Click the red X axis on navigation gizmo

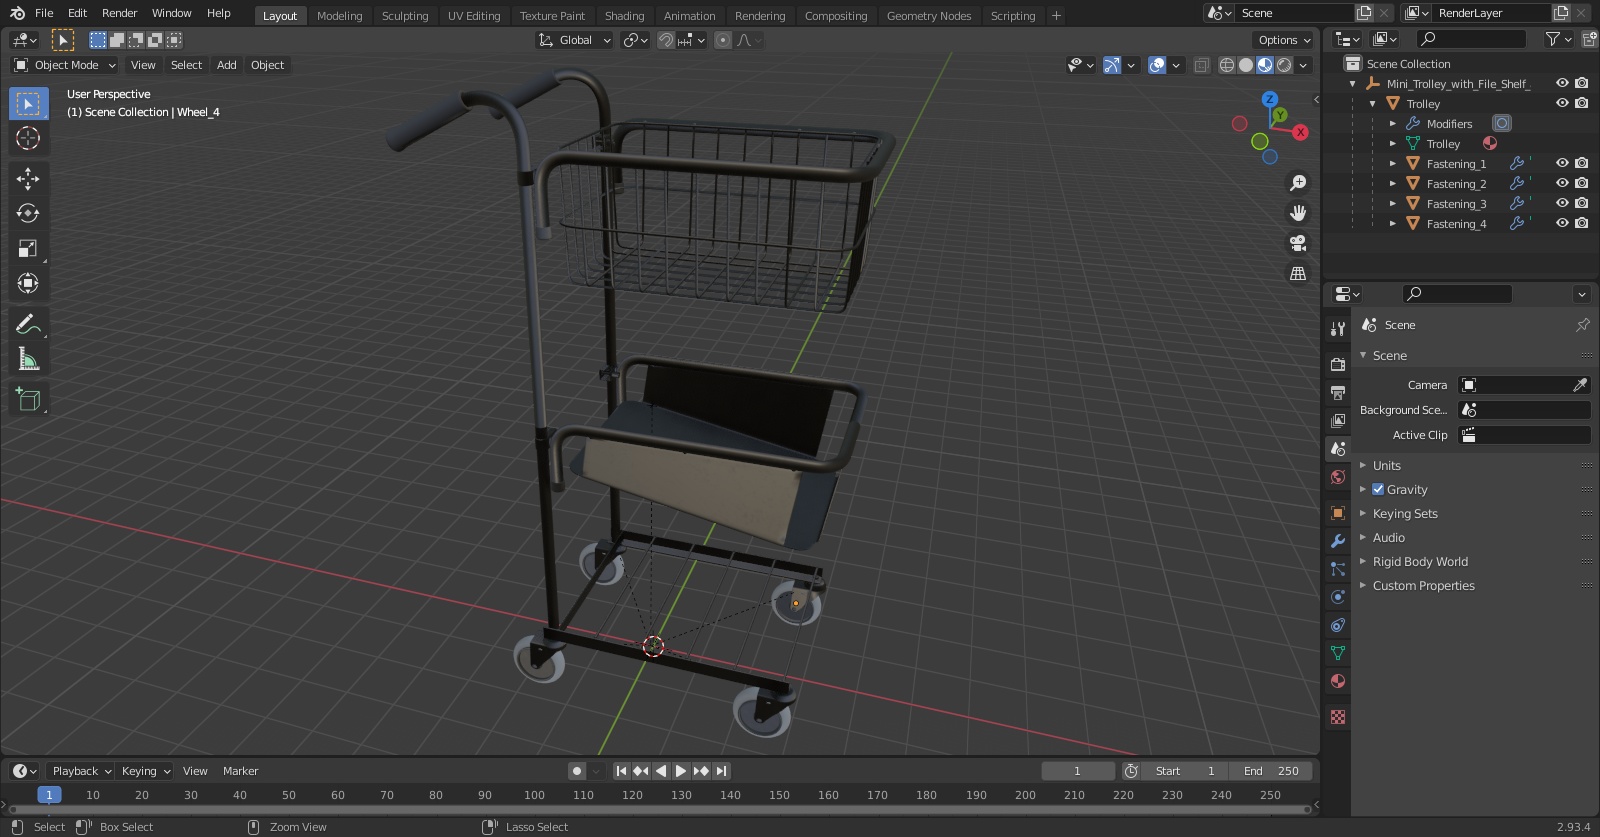pyautogui.click(x=1300, y=132)
